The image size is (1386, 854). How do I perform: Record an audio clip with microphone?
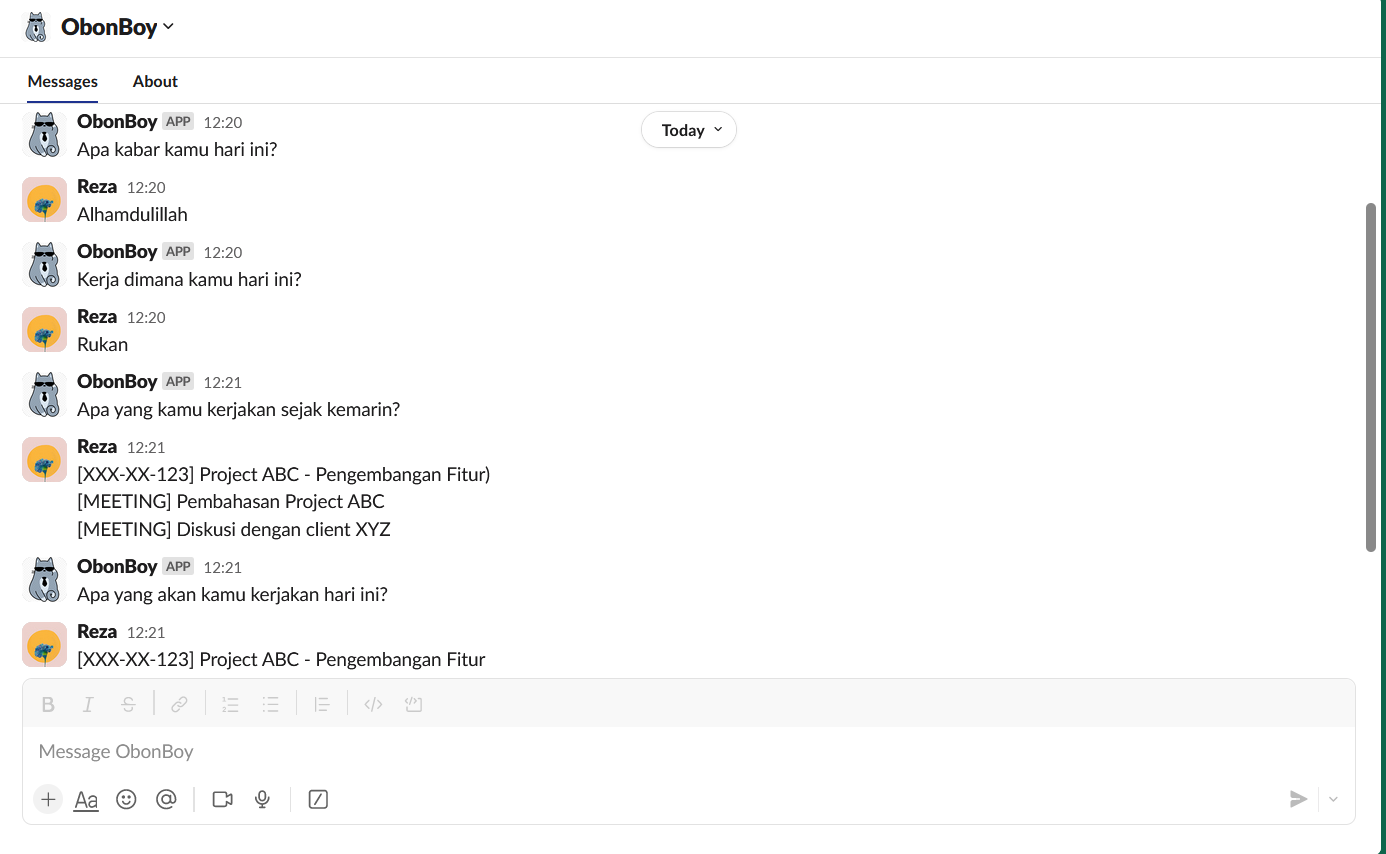(262, 799)
